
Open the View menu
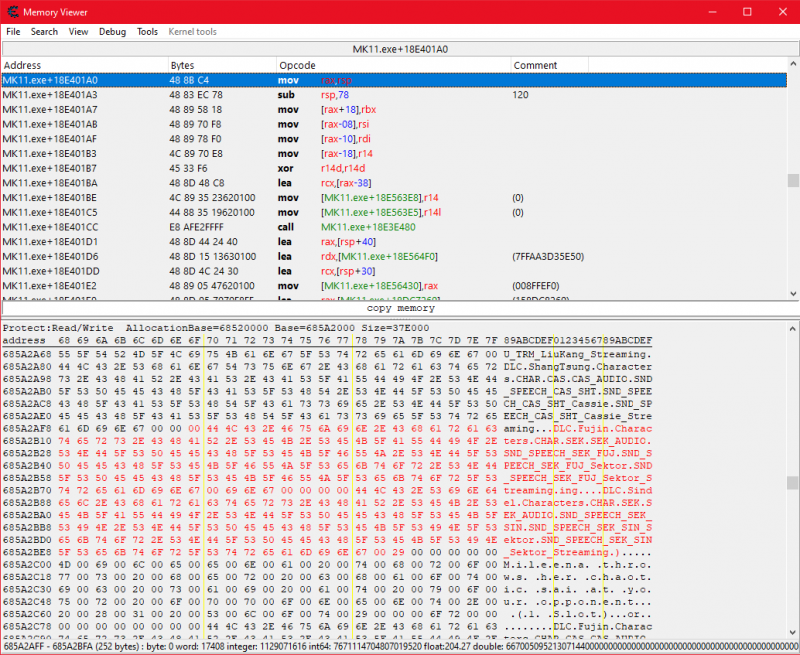click(x=78, y=32)
